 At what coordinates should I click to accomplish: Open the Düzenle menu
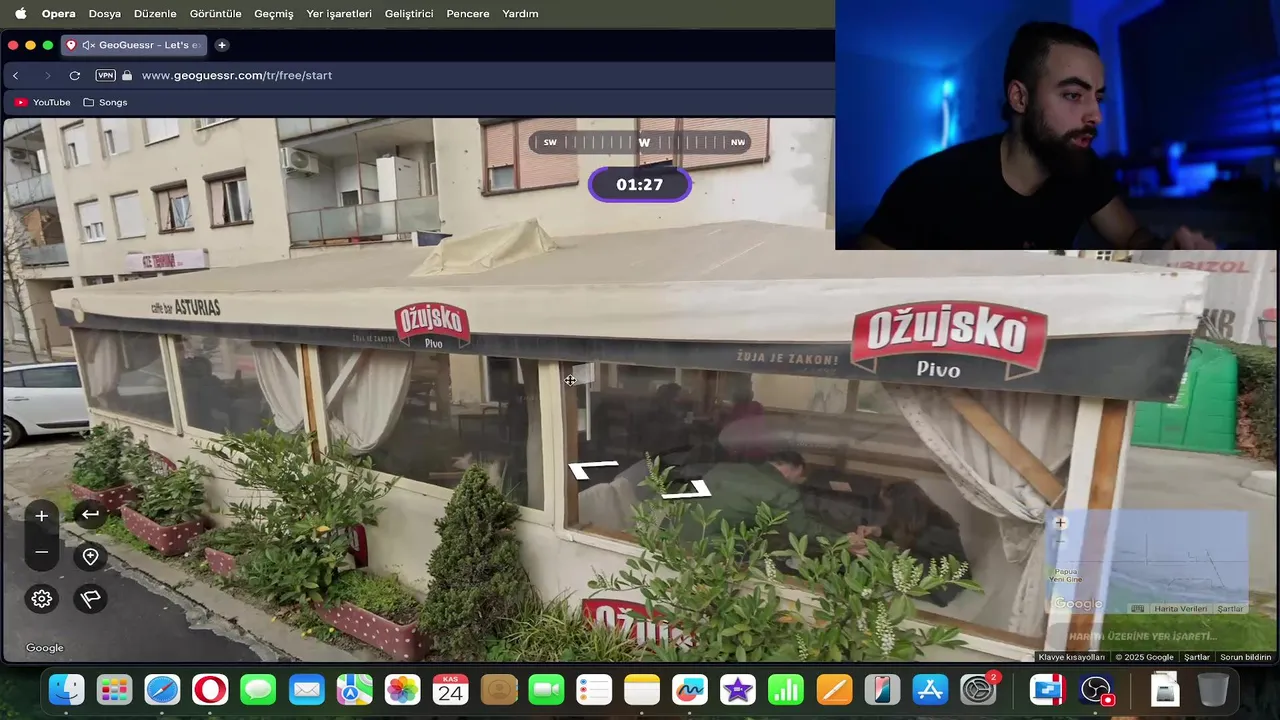155,14
